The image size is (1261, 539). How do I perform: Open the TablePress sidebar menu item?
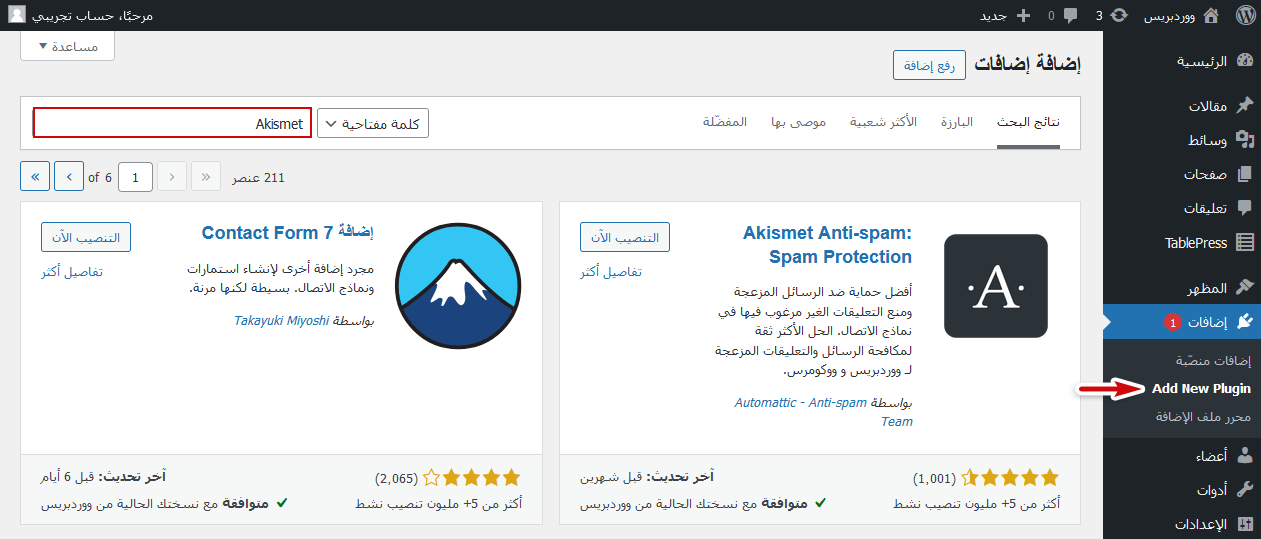coord(1209,242)
